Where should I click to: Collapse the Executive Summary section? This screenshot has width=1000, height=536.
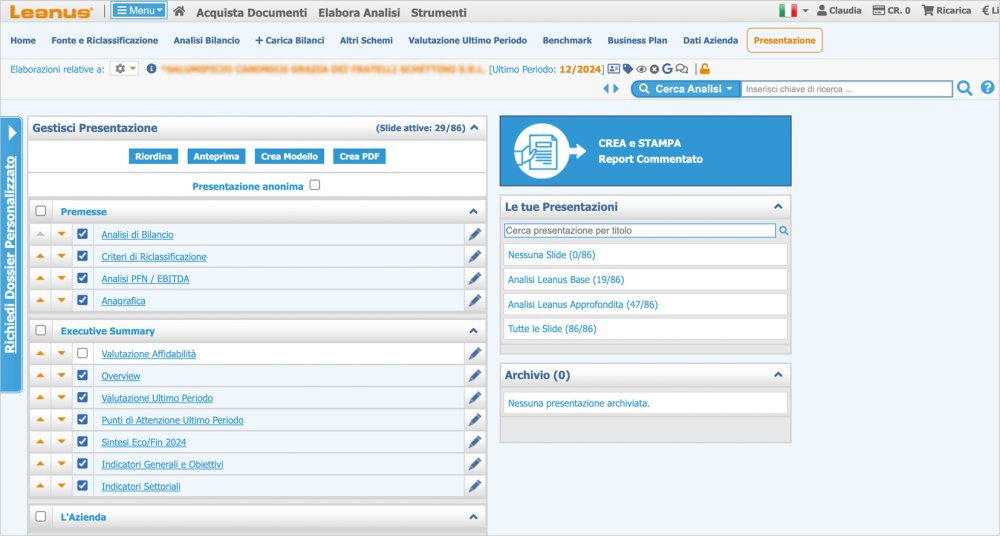[473, 331]
